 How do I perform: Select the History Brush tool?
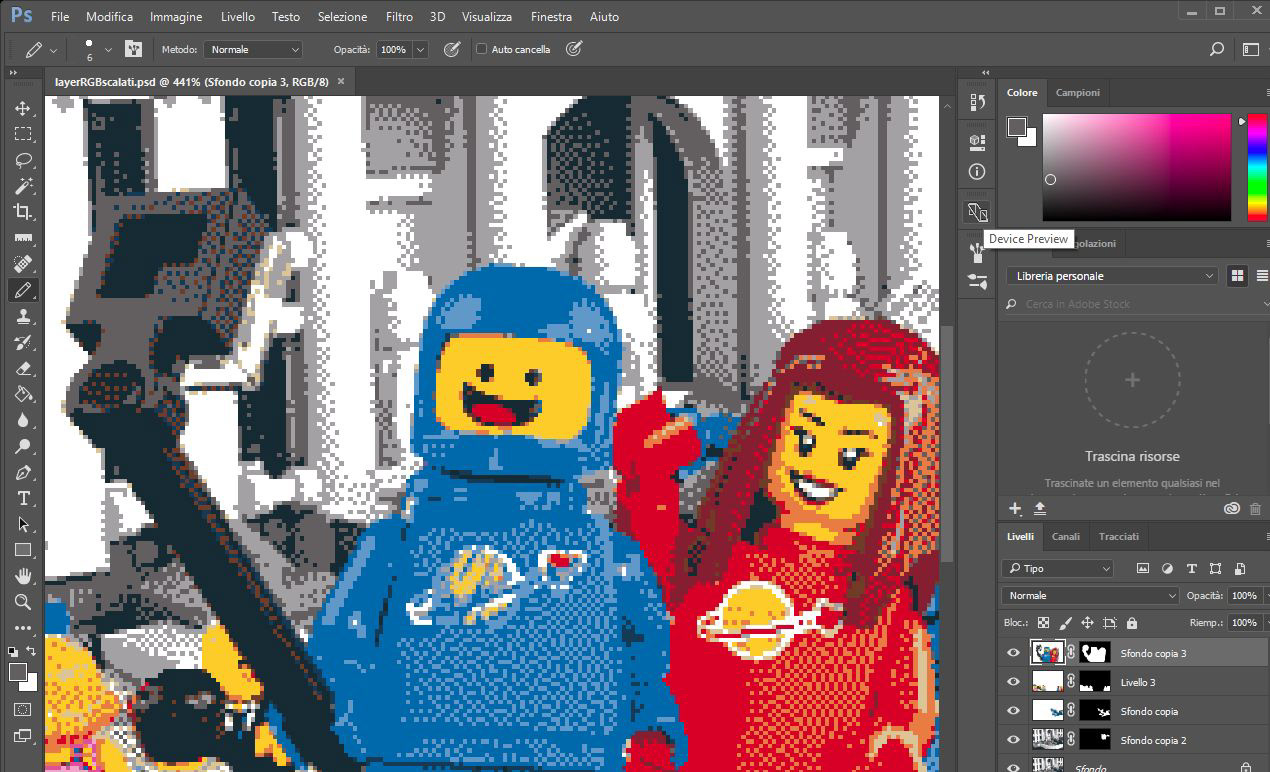click(22, 342)
